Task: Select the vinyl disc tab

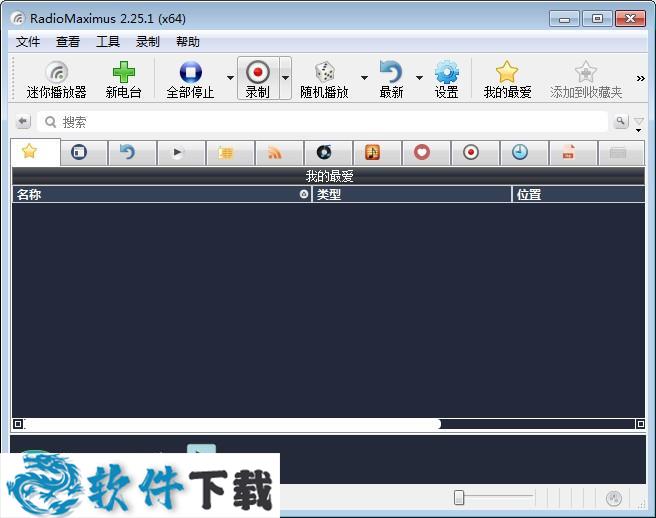Action: point(328,153)
